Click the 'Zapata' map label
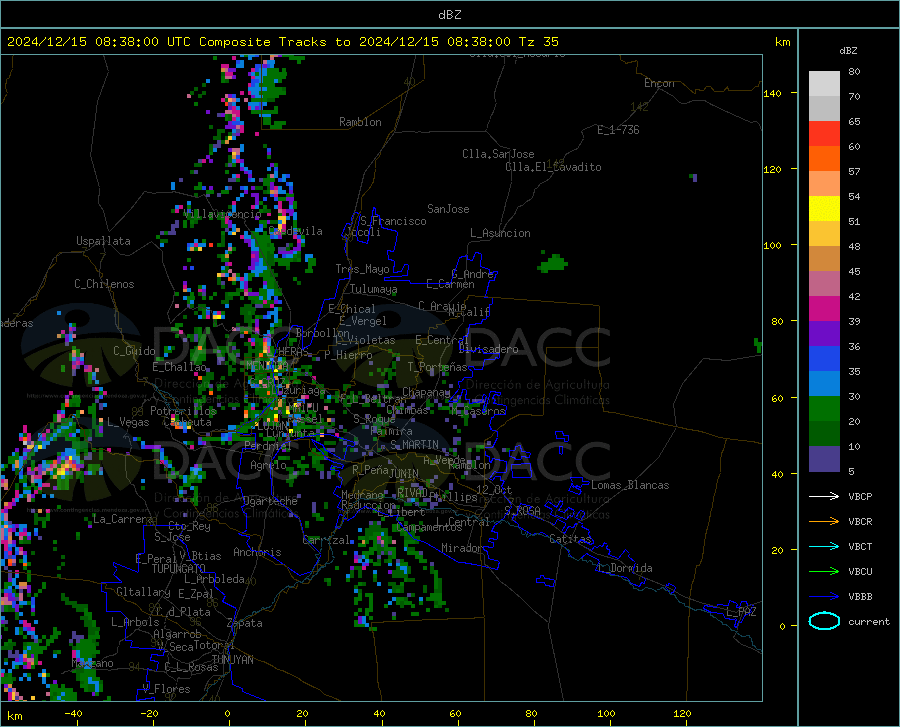900x727 pixels. 245,623
